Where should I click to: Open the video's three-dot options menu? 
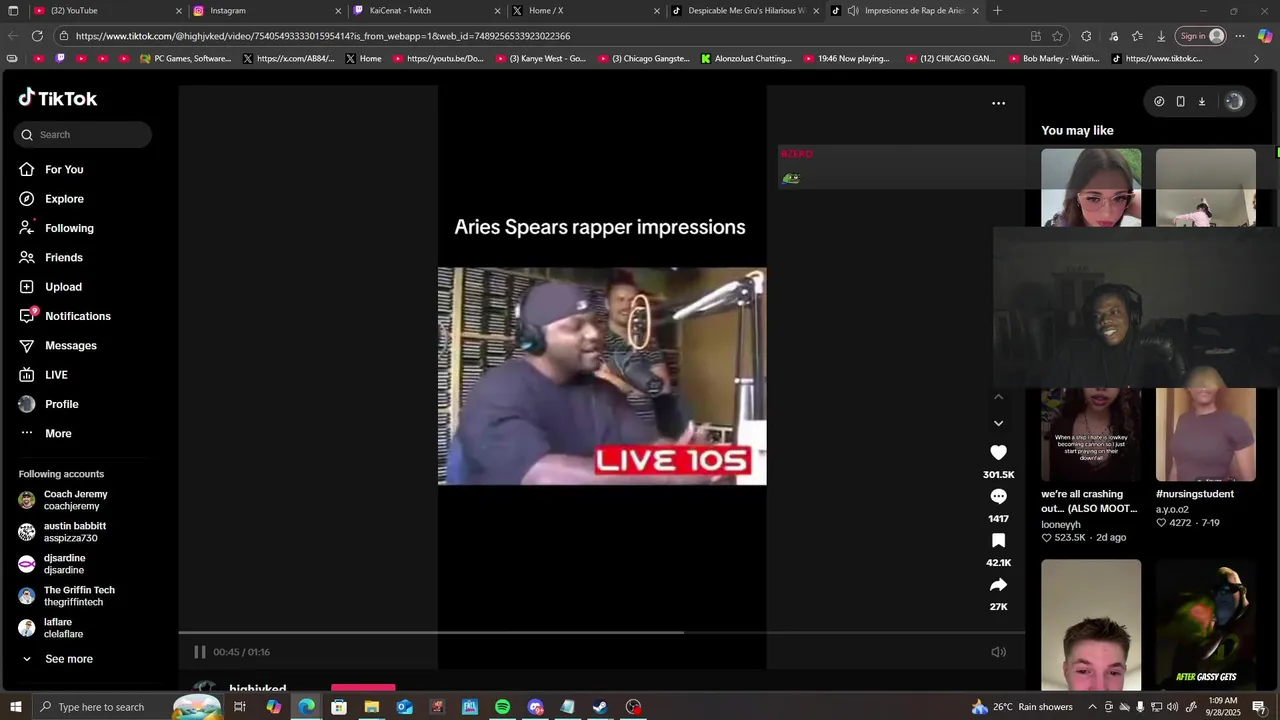(x=998, y=103)
